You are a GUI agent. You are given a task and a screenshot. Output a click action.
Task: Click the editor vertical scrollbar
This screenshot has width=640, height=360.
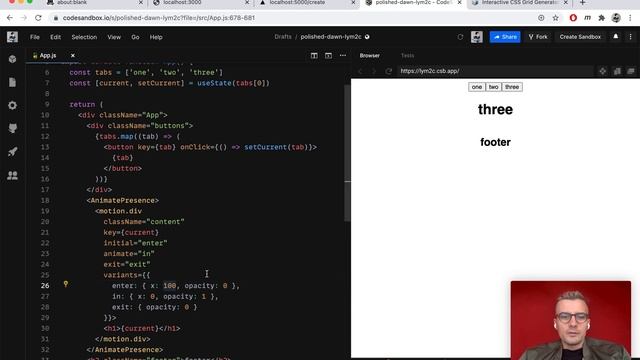pyautogui.click(x=347, y=153)
